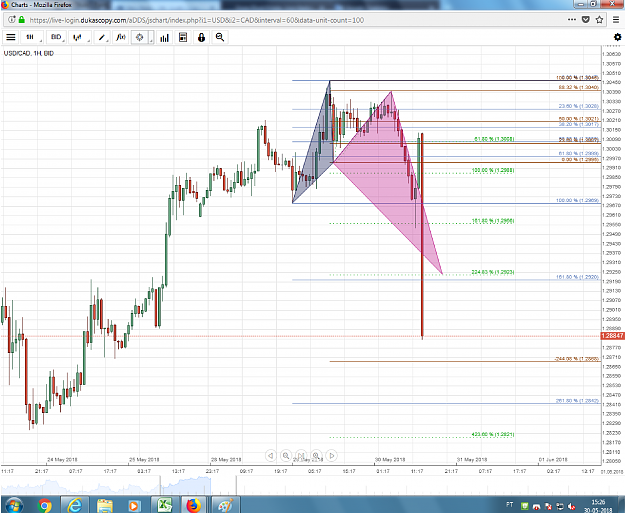Click the 24 May 2018 date label
625x513 pixels.
point(62,460)
